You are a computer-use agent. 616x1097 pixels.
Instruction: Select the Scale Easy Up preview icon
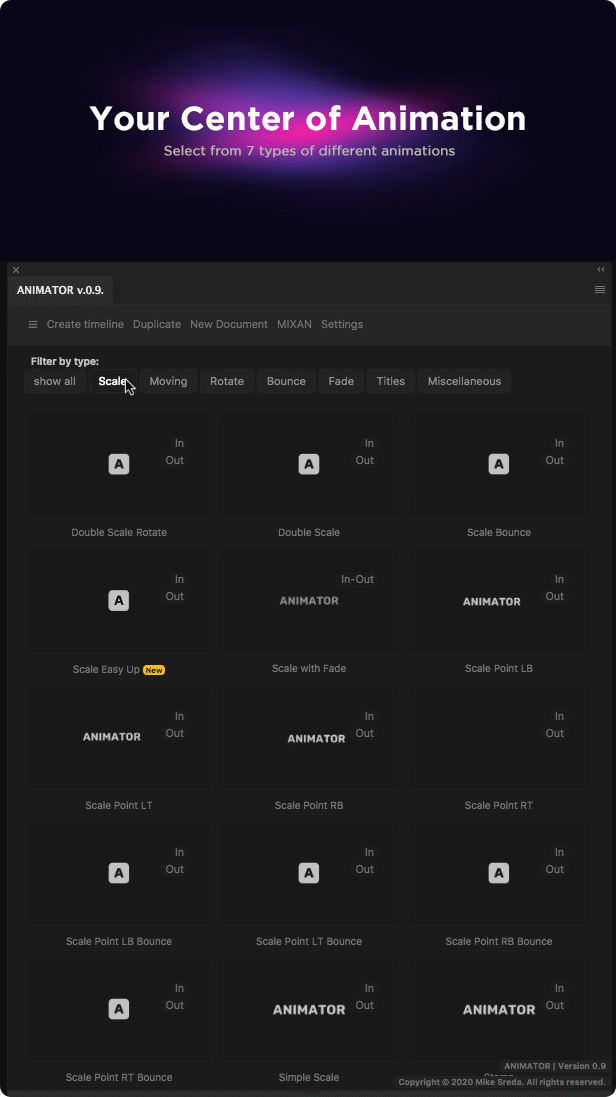[x=119, y=600]
